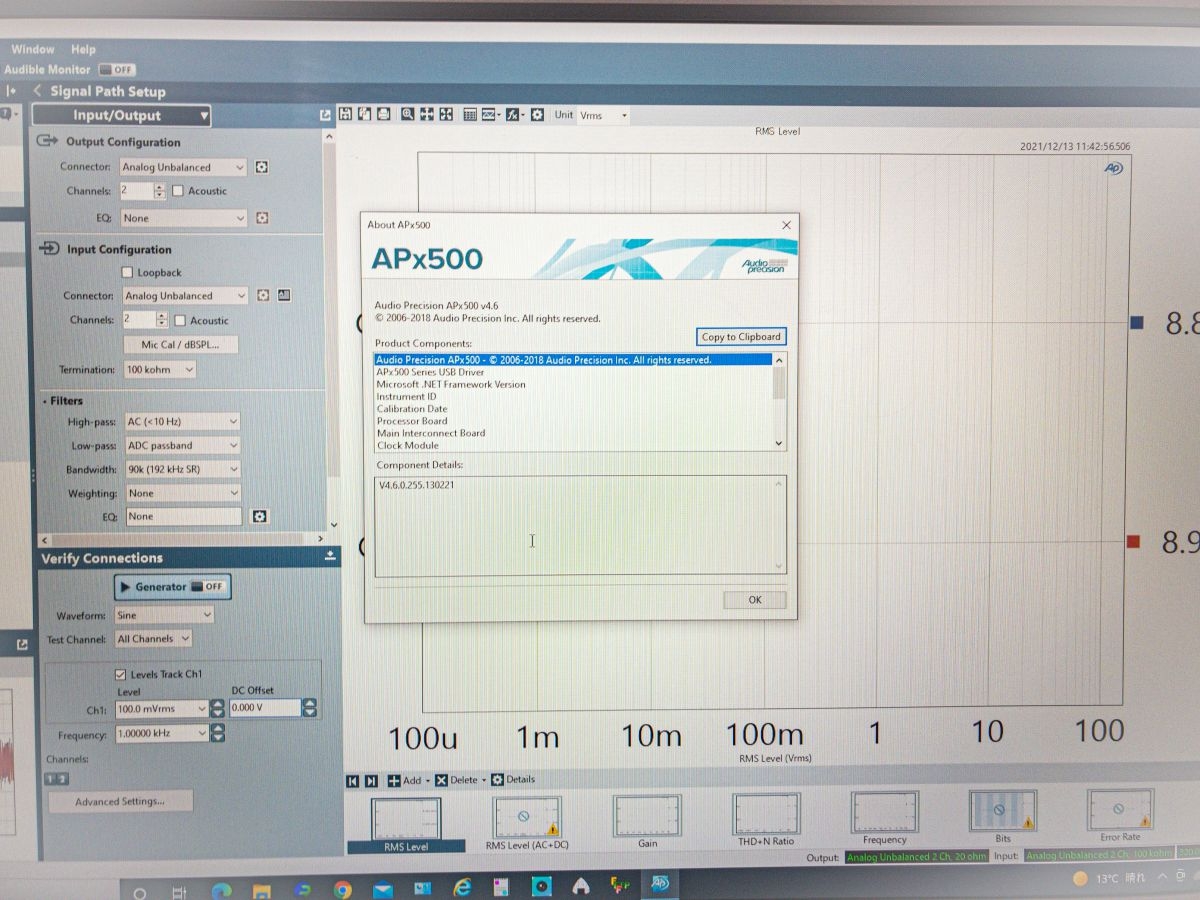Image resolution: width=1200 pixels, height=900 pixels.
Task: Click the zoom magnifier icon in graph toolbar
Action: 408,115
